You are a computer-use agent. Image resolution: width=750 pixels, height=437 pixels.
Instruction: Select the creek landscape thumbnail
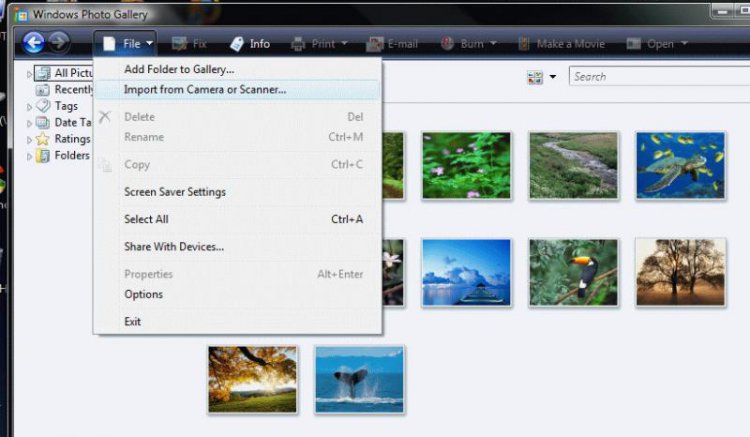point(574,165)
